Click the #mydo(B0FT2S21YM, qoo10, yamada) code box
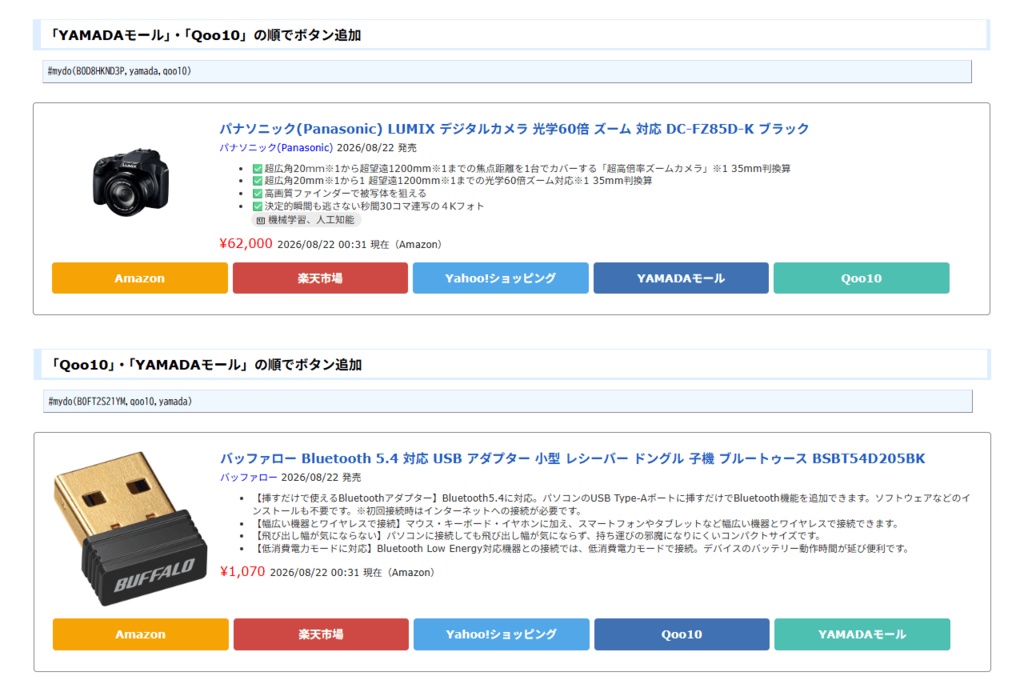Viewport: 1024px width, 688px height. pyautogui.click(x=508, y=401)
